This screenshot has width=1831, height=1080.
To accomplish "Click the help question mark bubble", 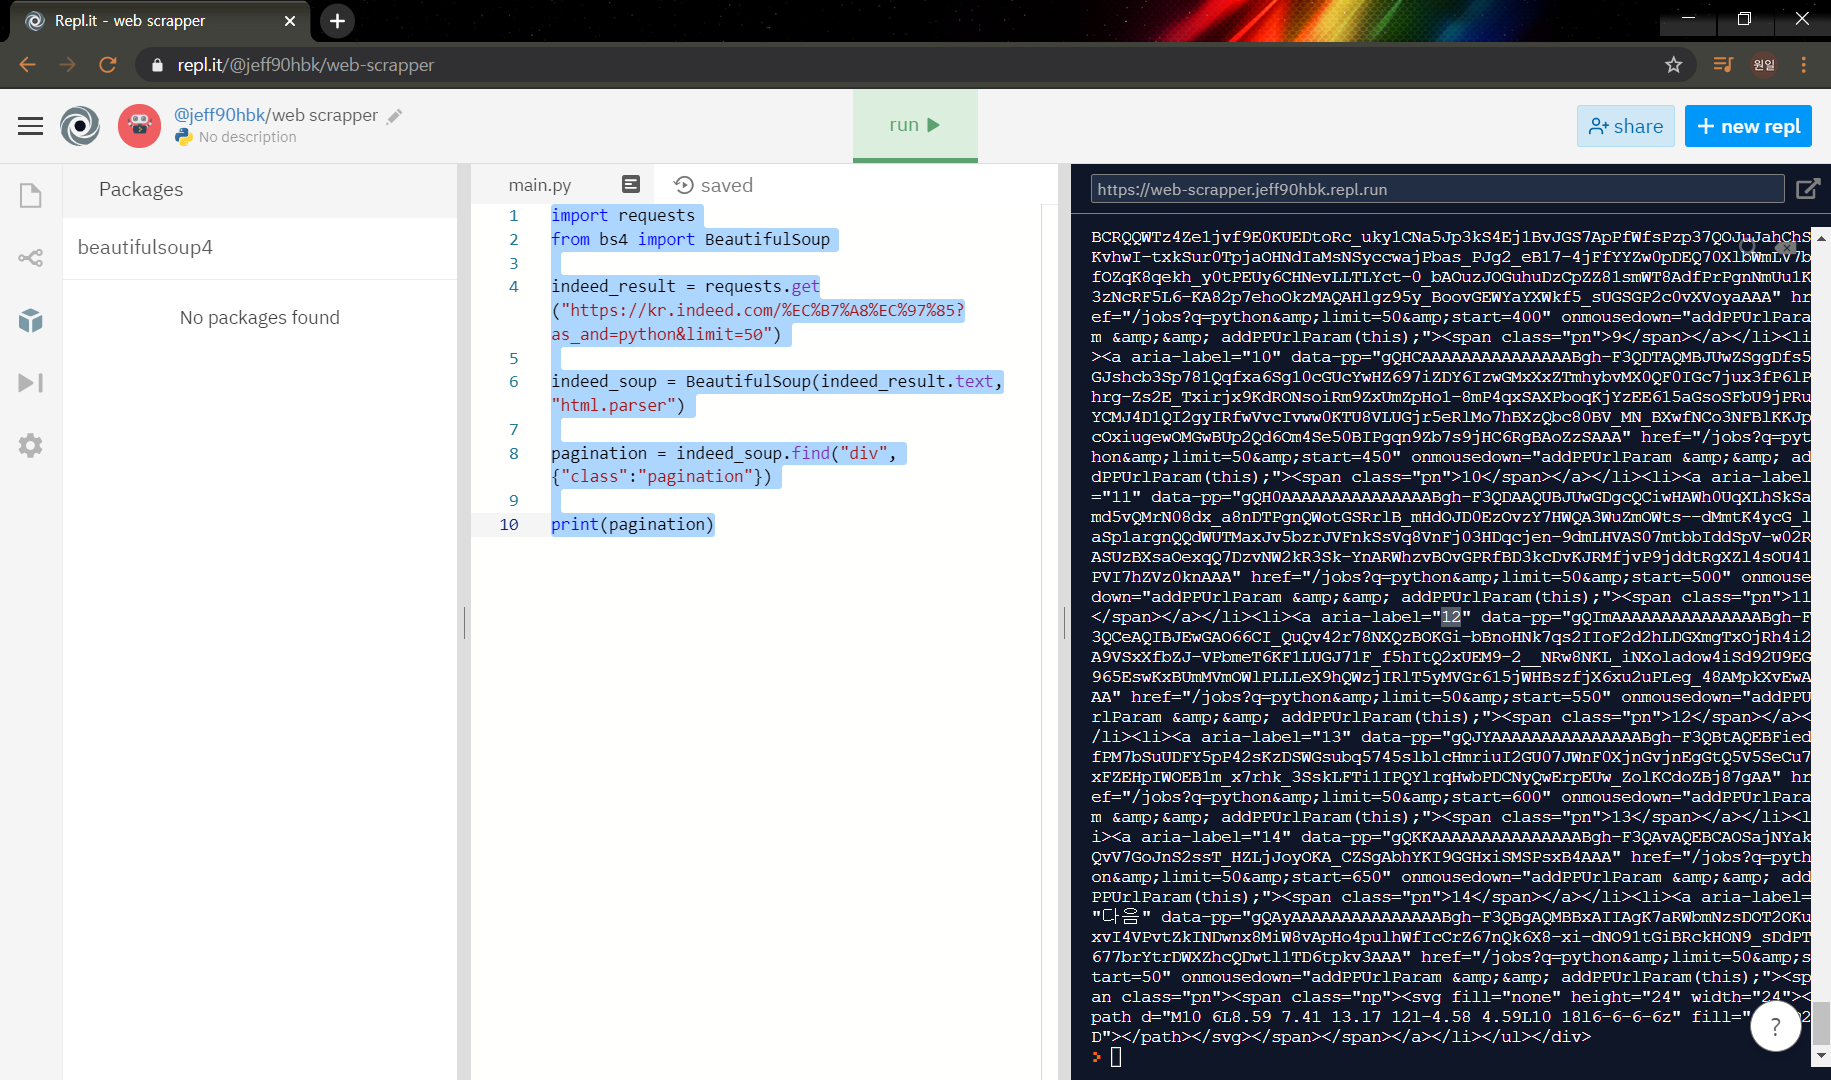I will [1775, 1026].
